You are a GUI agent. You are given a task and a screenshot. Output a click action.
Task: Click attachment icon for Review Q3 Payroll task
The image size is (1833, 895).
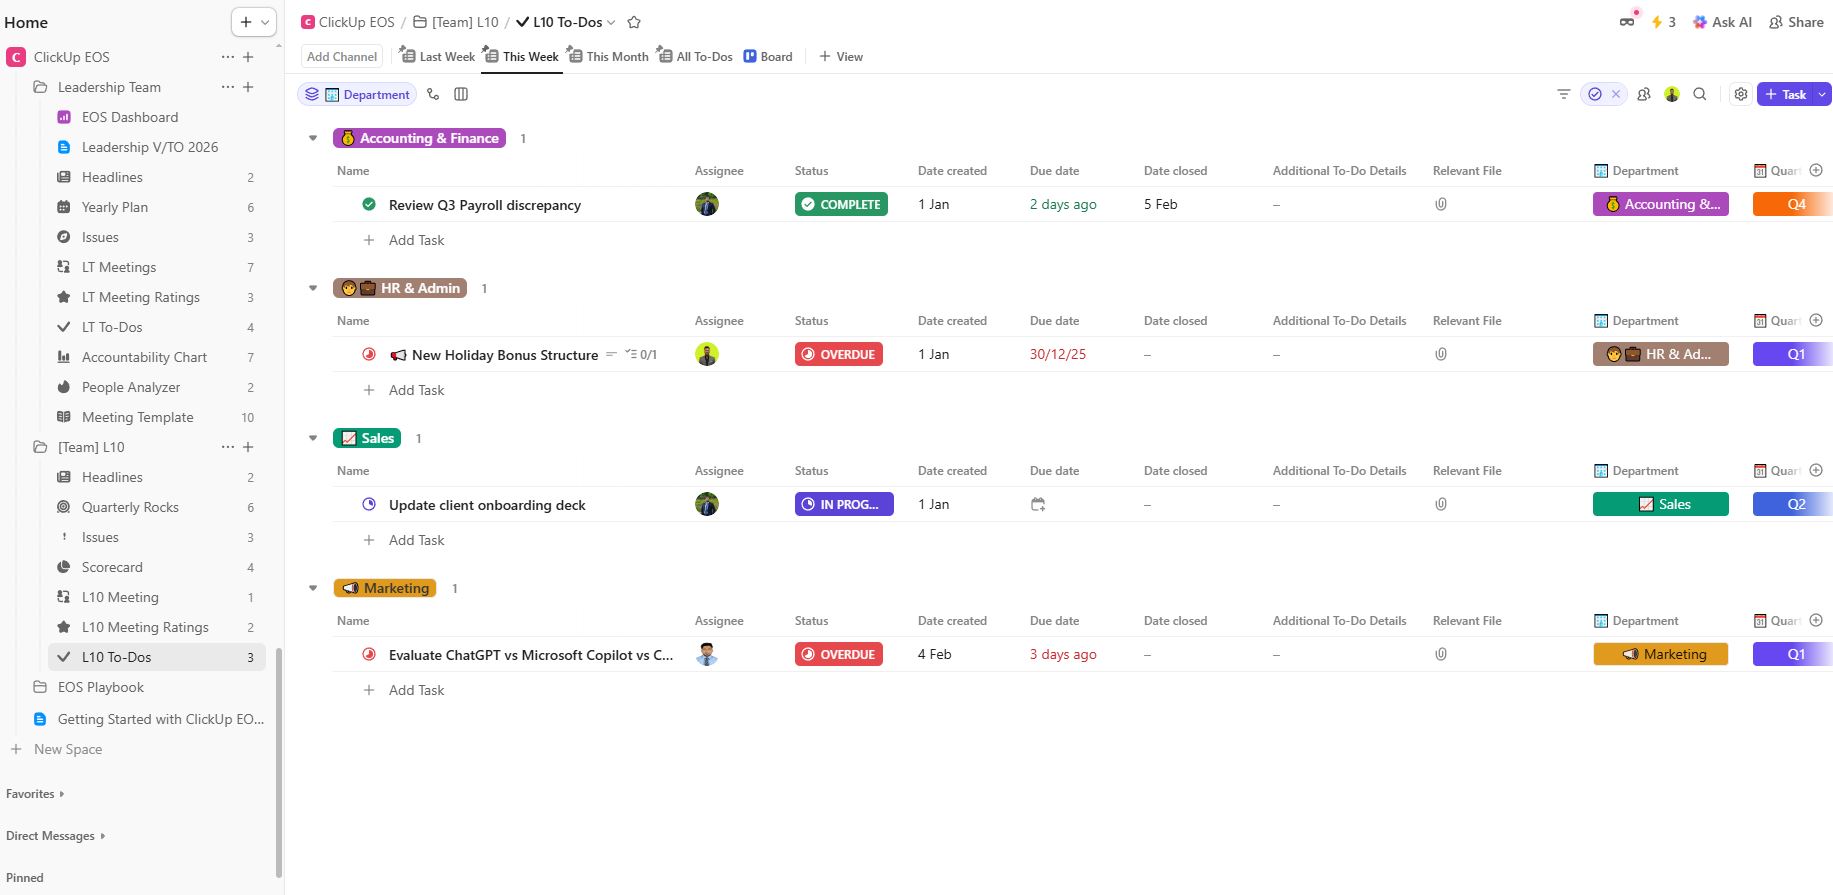(x=1441, y=204)
